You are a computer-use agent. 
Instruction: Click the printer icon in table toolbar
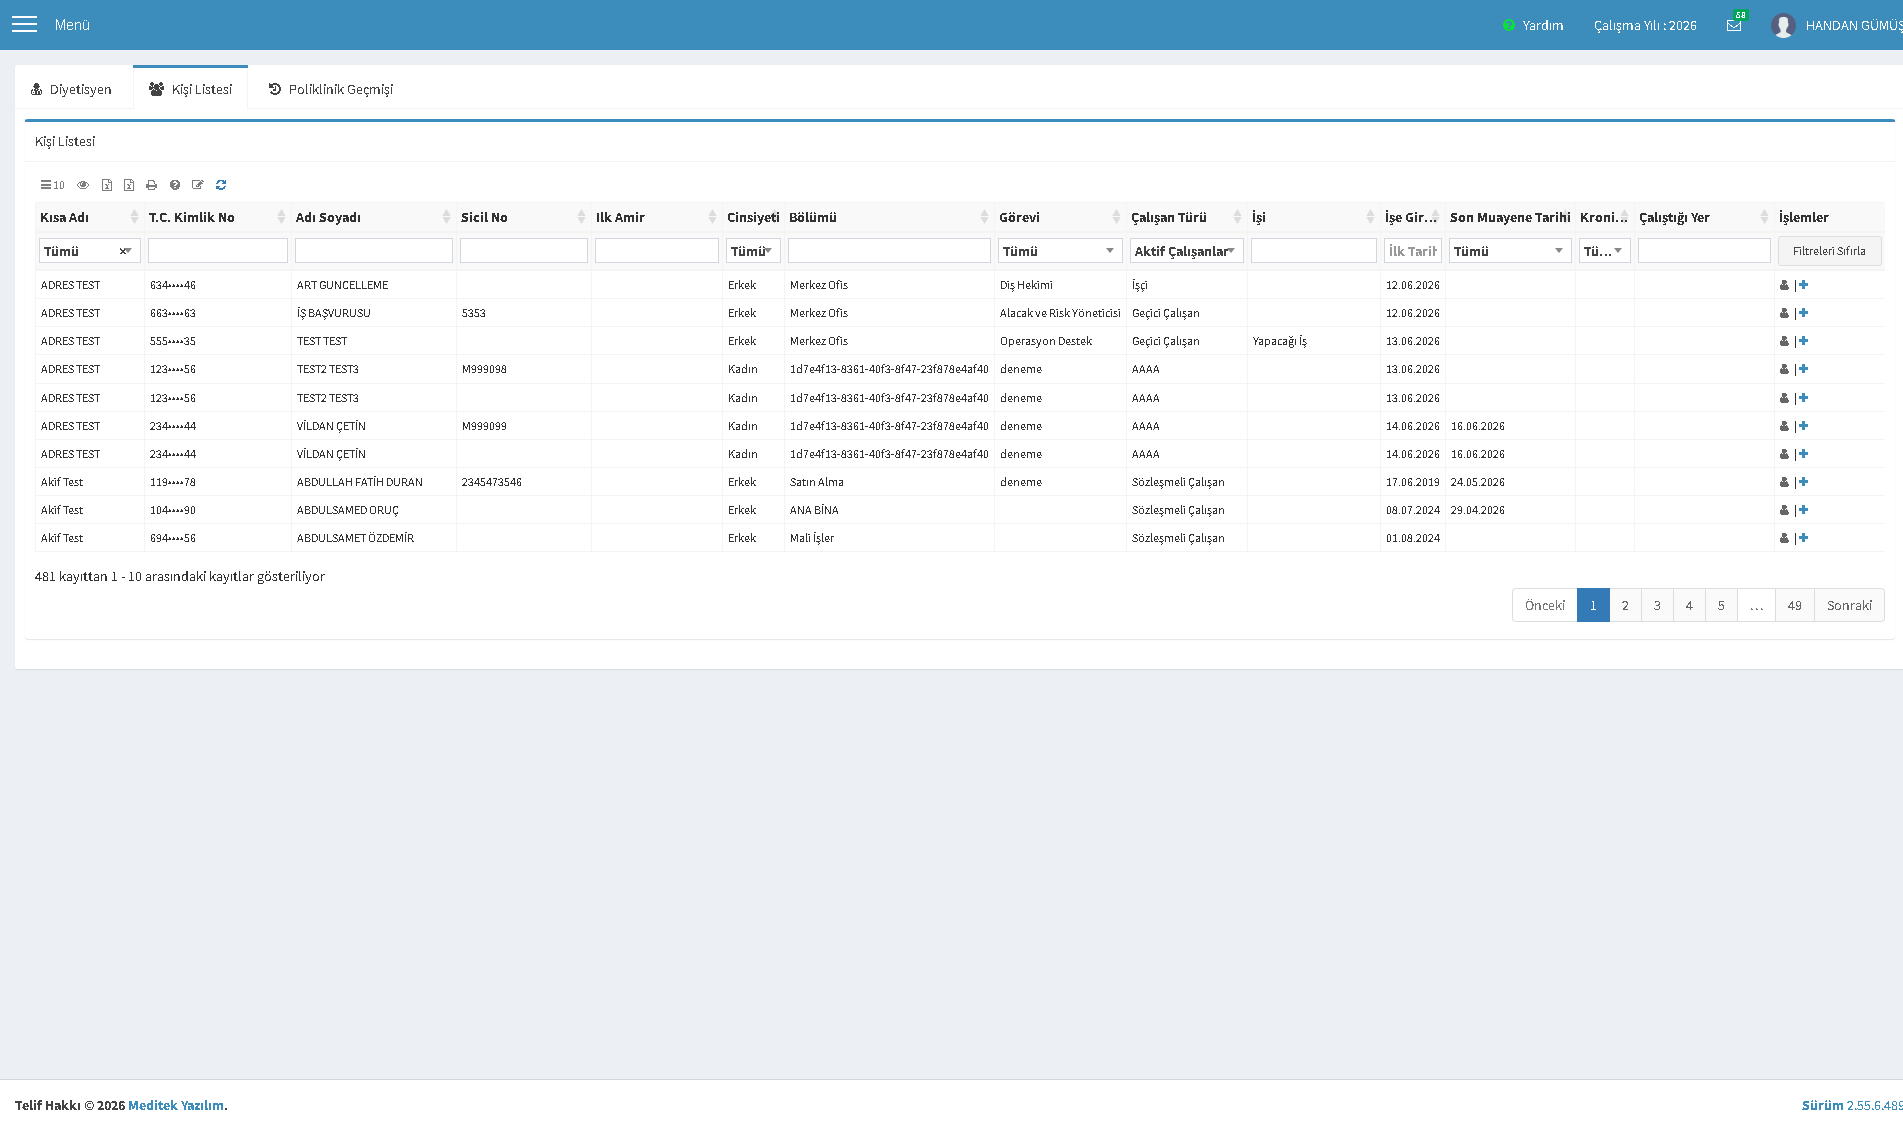pos(152,185)
